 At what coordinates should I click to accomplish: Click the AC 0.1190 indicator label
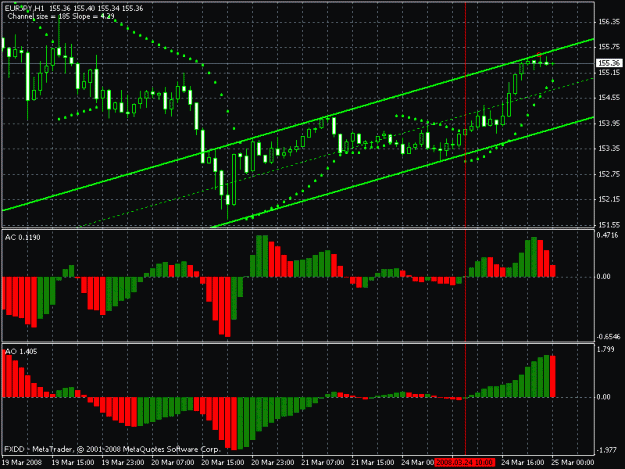[x=23, y=237]
